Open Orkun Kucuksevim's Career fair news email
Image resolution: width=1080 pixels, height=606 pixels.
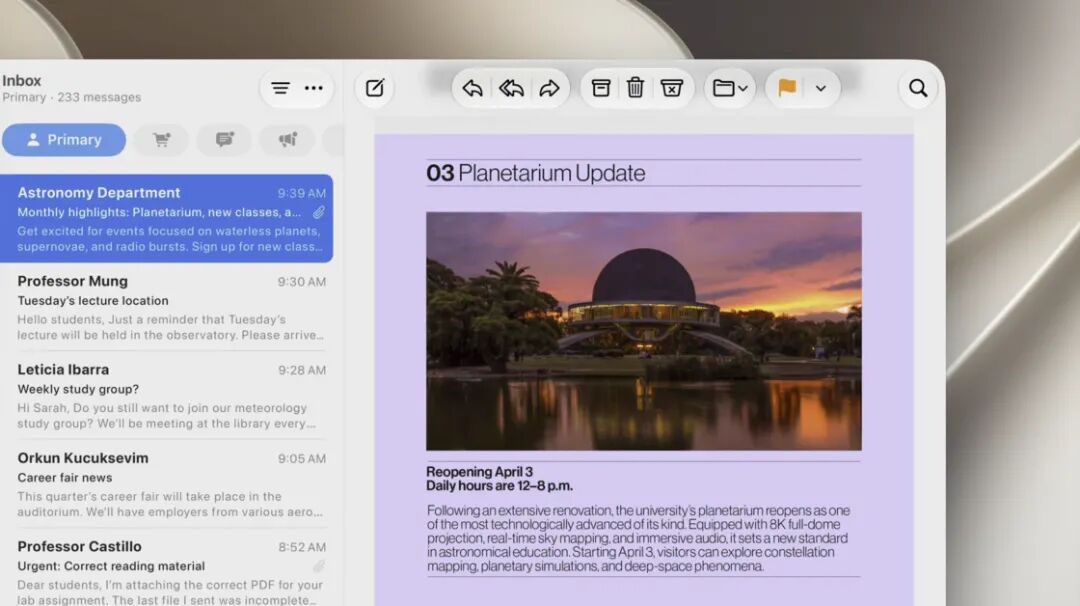[166, 484]
